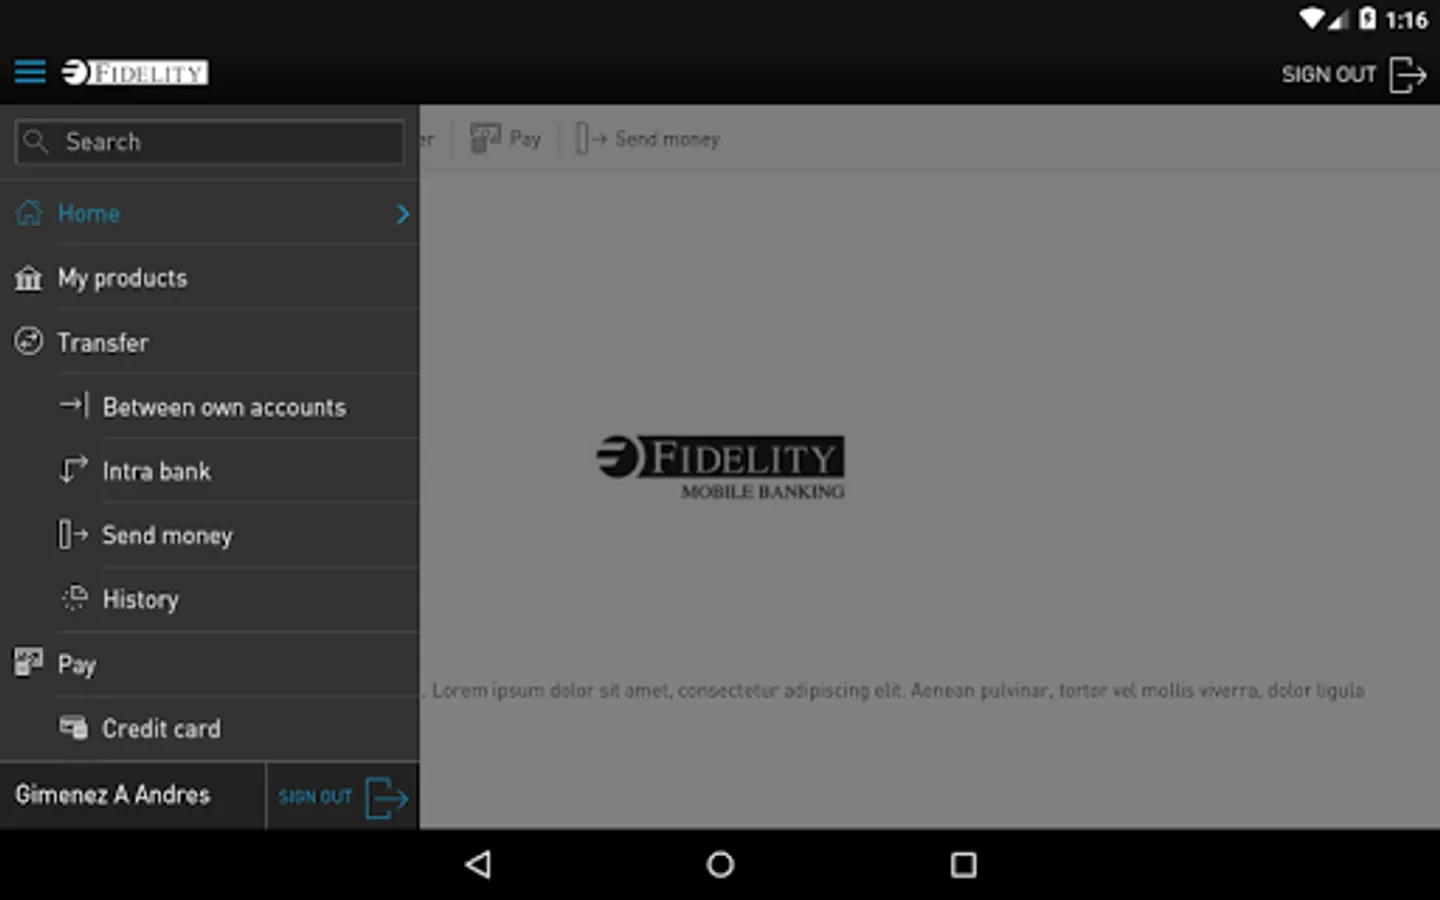Screen dimensions: 1440x900
Task: Tap the hamburger menu icon
Action: [x=30, y=72]
